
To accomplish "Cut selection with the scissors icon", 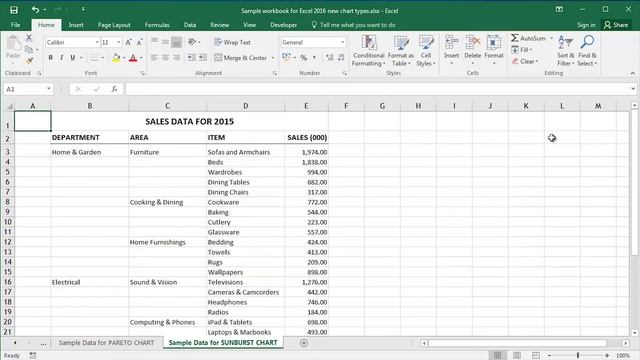I will point(29,38).
